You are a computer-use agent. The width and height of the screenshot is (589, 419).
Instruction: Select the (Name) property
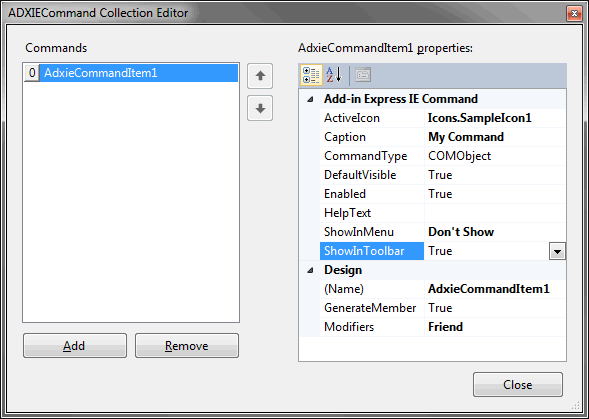372,289
